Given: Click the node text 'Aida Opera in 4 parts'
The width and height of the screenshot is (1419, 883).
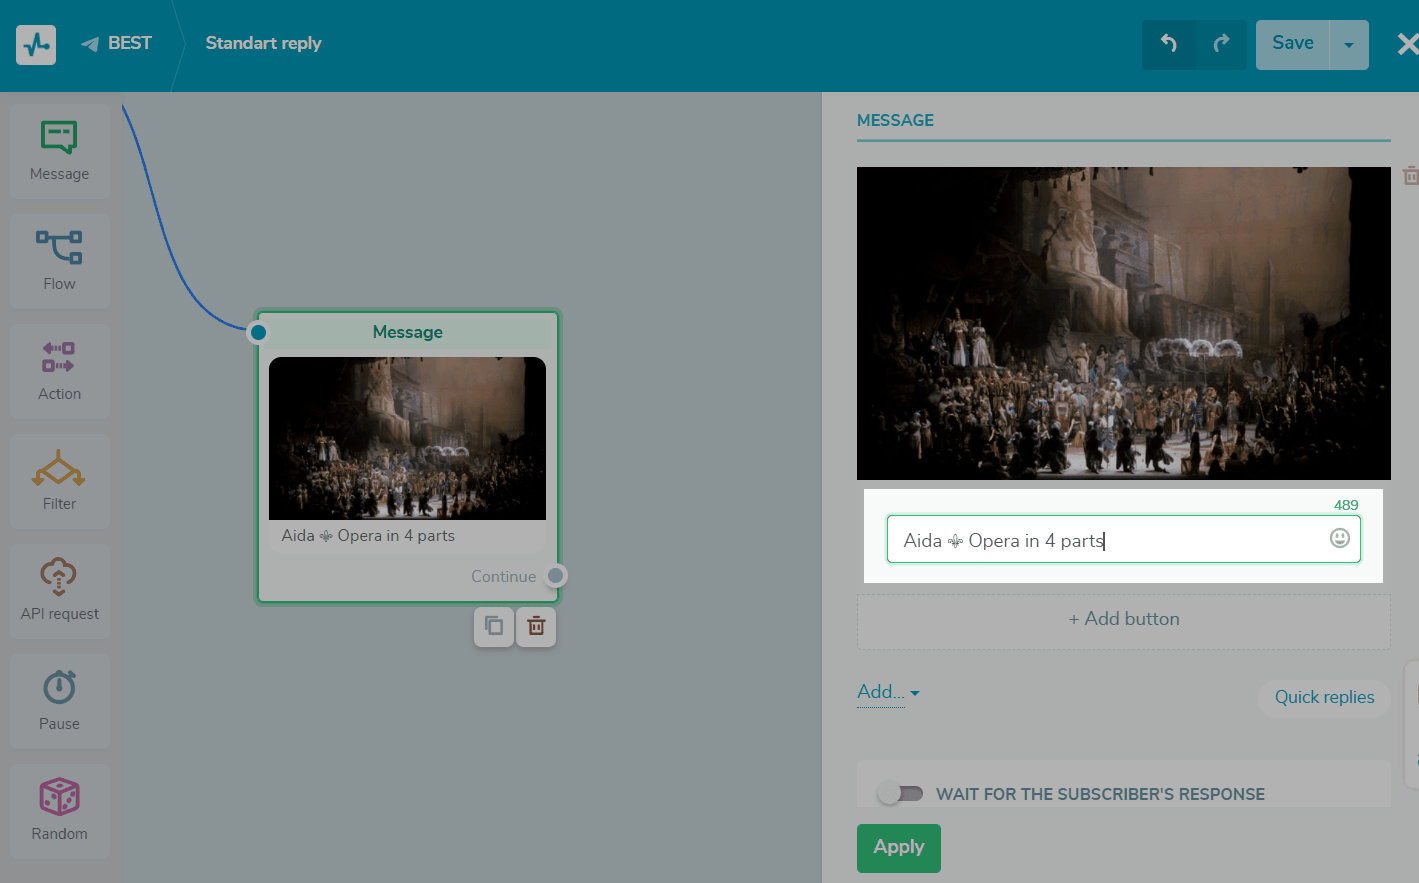Looking at the screenshot, I should pyautogui.click(x=368, y=536).
